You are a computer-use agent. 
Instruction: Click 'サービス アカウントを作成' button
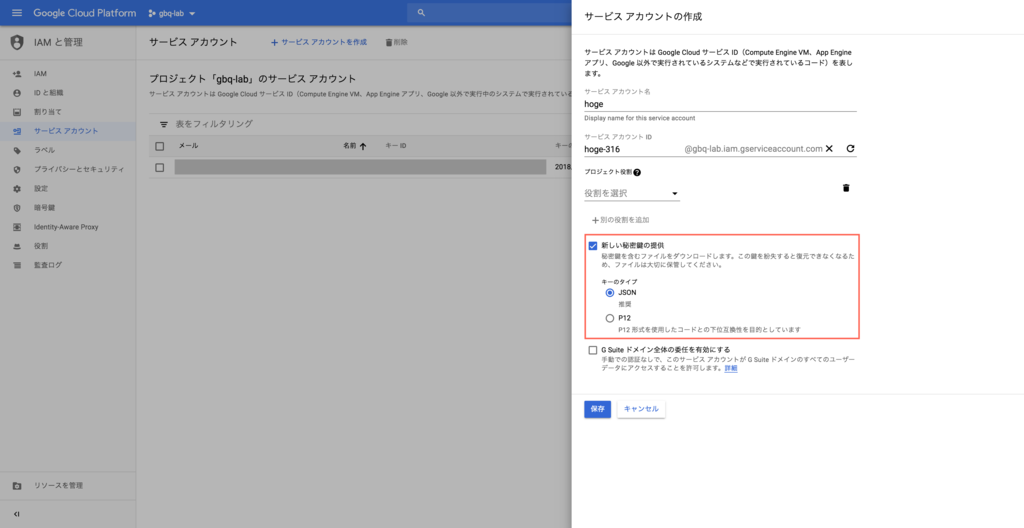(x=319, y=42)
